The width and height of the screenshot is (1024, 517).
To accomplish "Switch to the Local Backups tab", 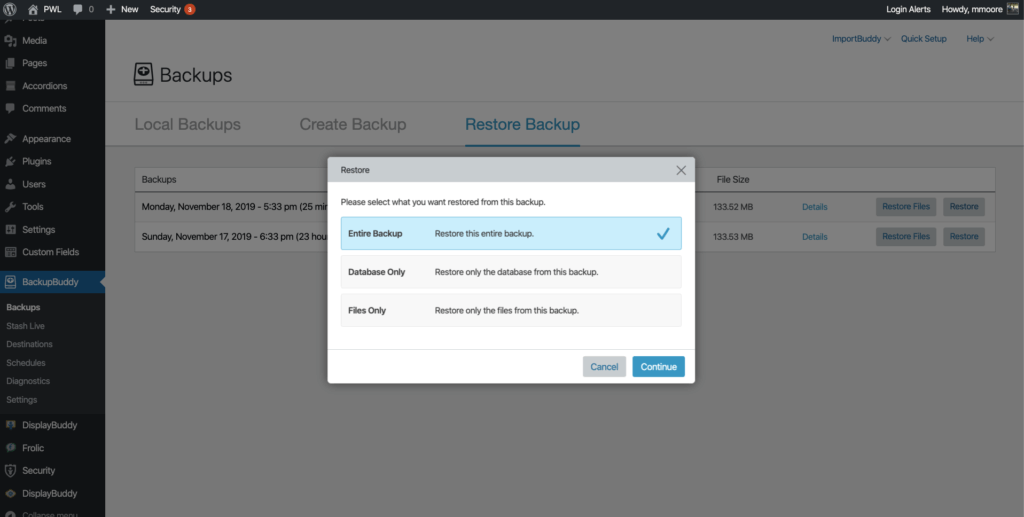I will click(x=187, y=124).
